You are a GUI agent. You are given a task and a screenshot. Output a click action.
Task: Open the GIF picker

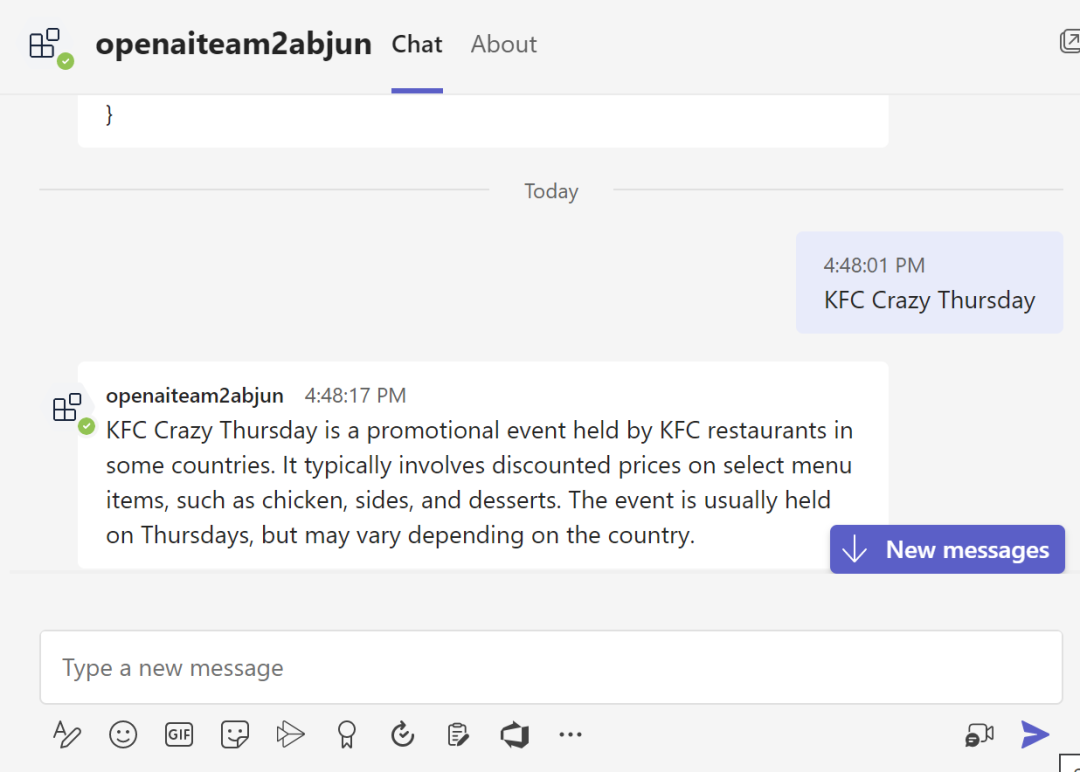179,734
